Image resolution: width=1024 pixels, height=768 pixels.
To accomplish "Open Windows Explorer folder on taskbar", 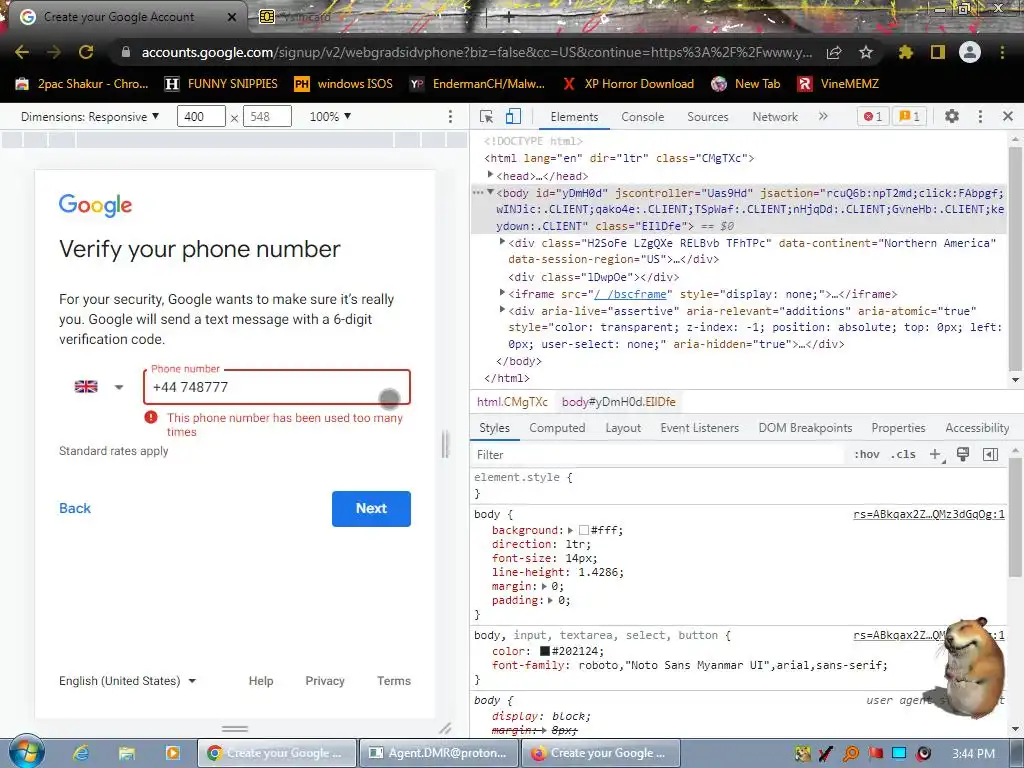I will (x=127, y=753).
